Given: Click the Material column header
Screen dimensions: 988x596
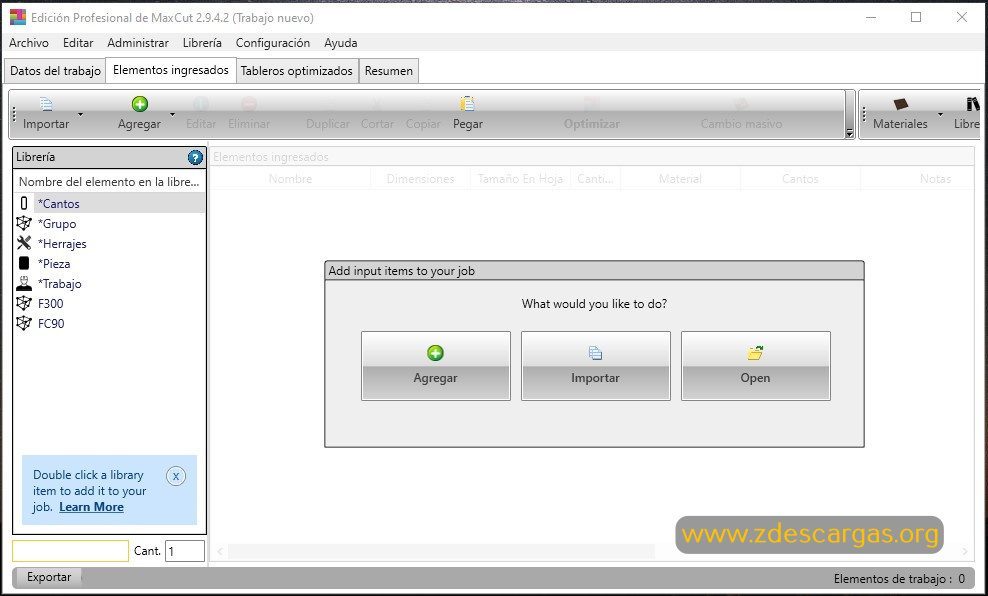Looking at the screenshot, I should click(681, 179).
